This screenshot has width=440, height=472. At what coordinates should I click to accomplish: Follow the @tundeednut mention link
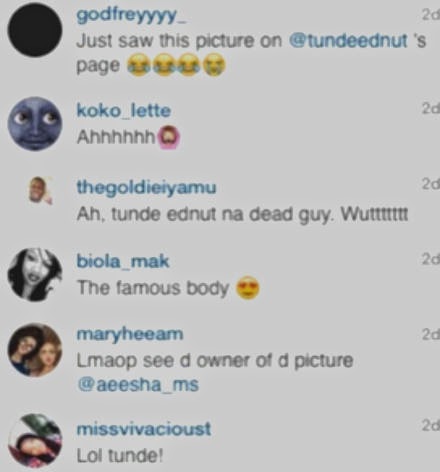(348, 41)
